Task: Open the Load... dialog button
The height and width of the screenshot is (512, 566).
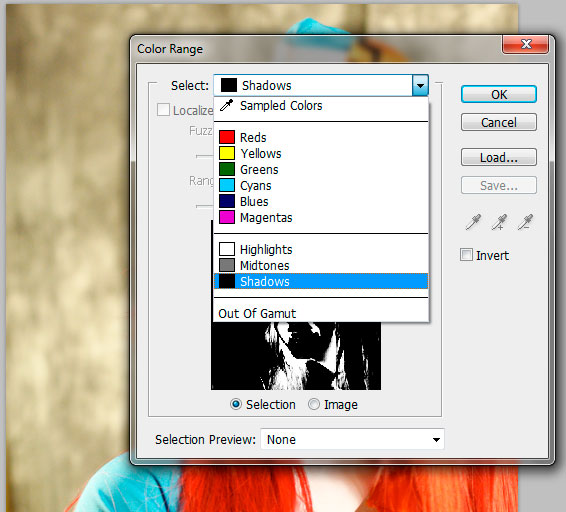Action: click(x=499, y=157)
